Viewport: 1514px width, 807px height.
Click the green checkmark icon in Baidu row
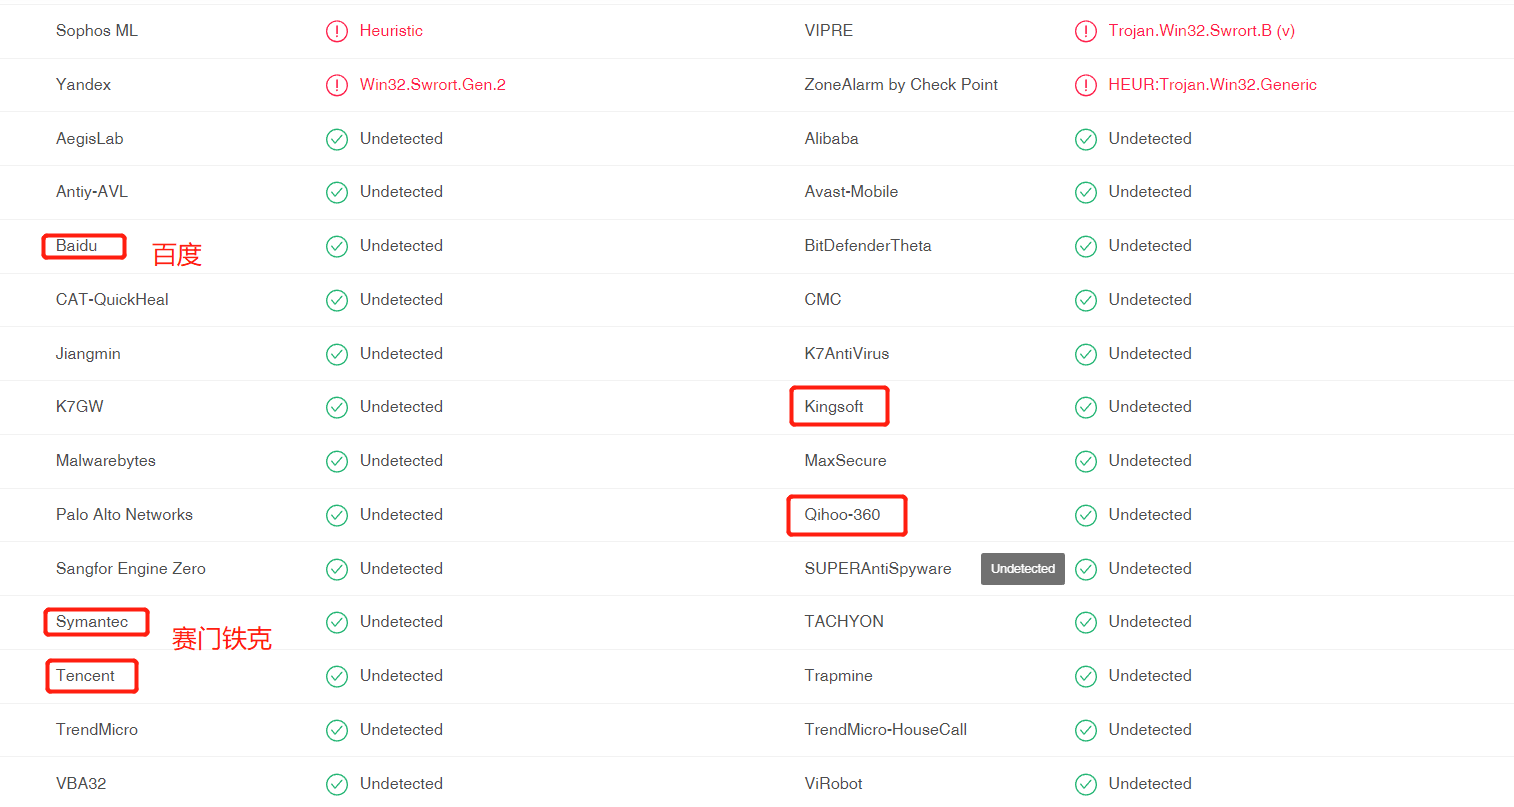(337, 246)
